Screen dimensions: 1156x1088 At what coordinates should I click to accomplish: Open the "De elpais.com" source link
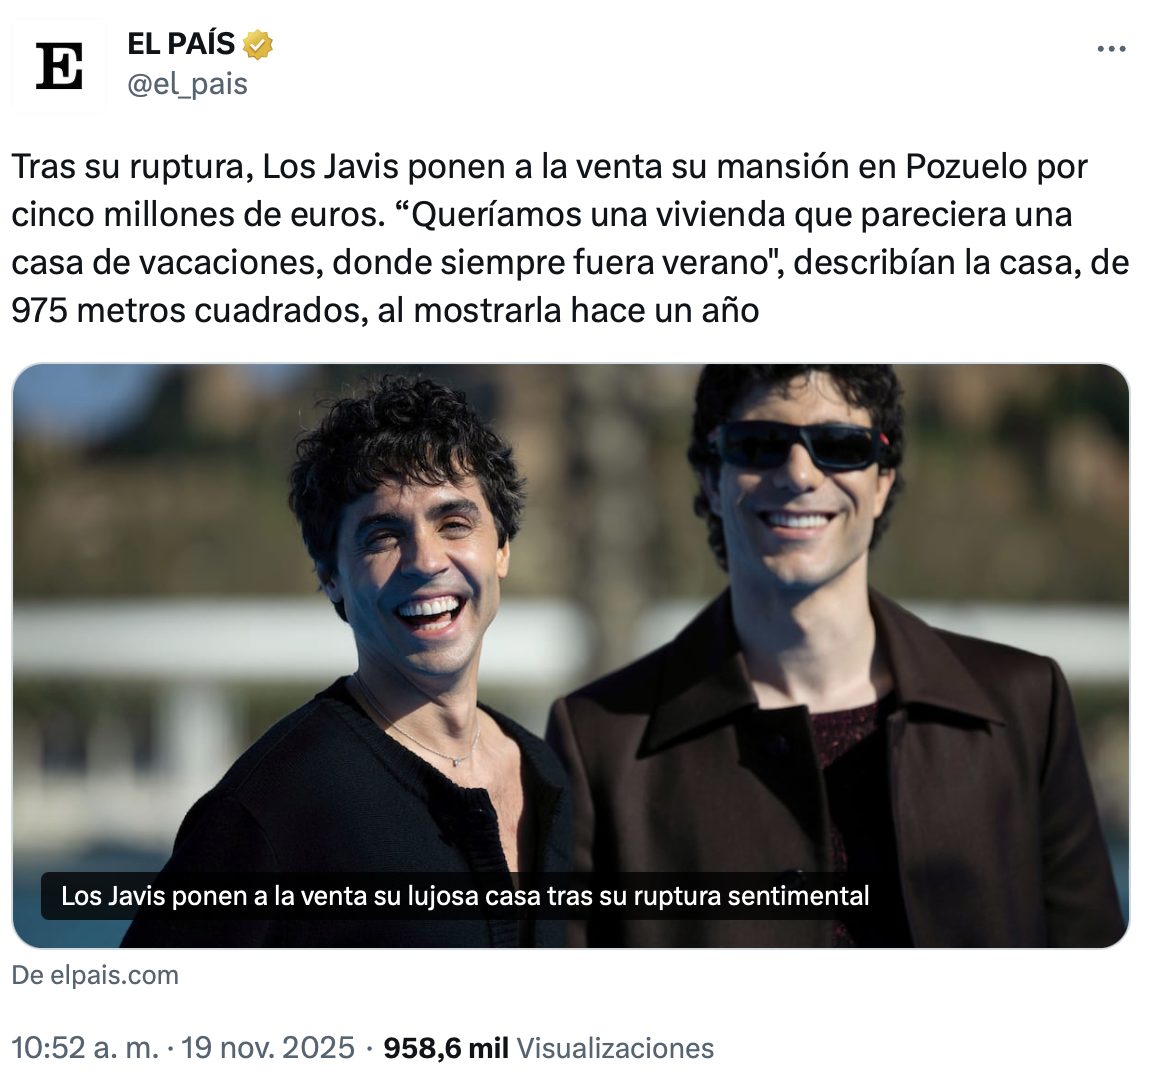click(x=95, y=975)
